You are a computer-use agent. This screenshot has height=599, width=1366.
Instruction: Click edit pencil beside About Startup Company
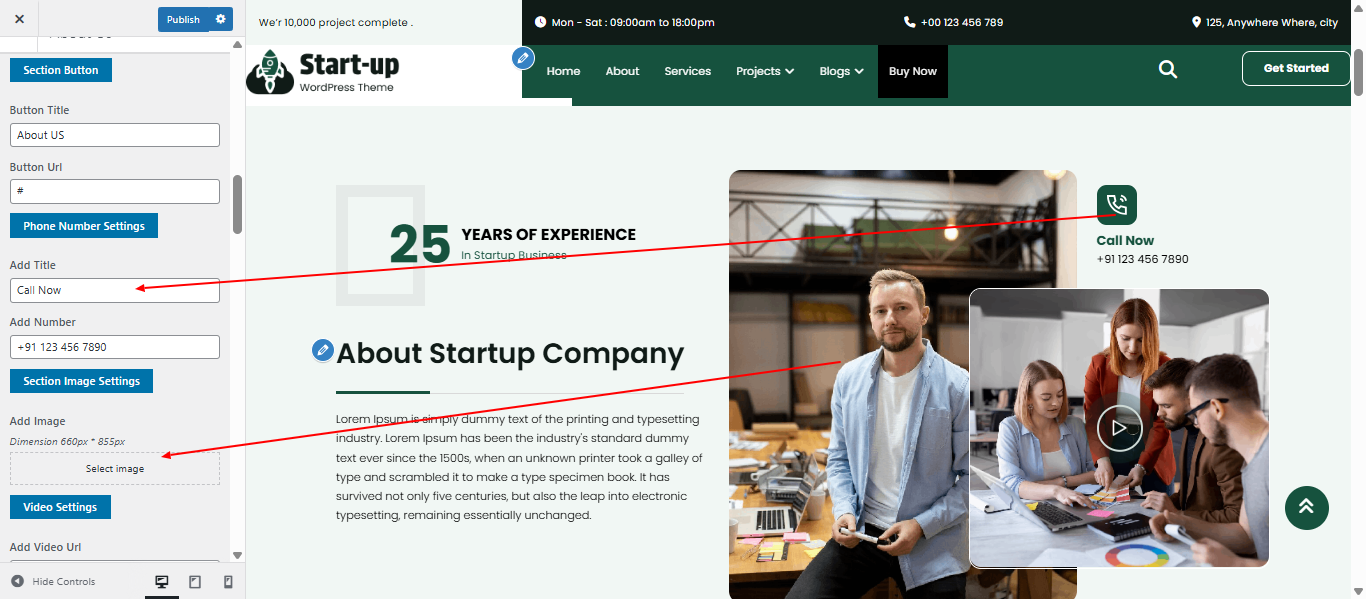[x=322, y=350]
